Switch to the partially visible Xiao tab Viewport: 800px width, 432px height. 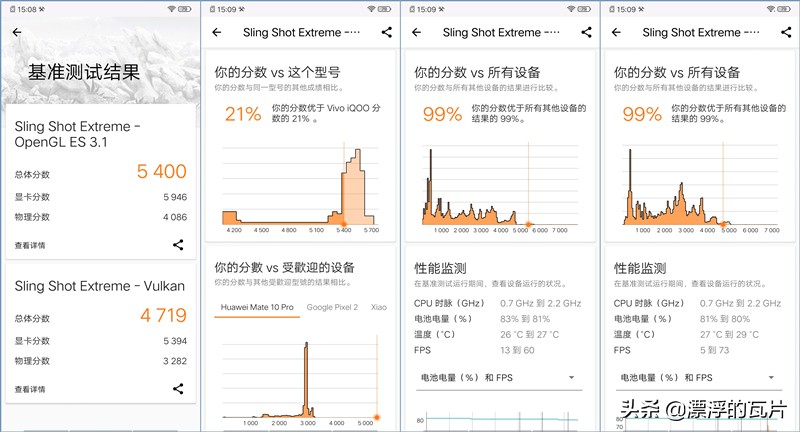[379, 307]
